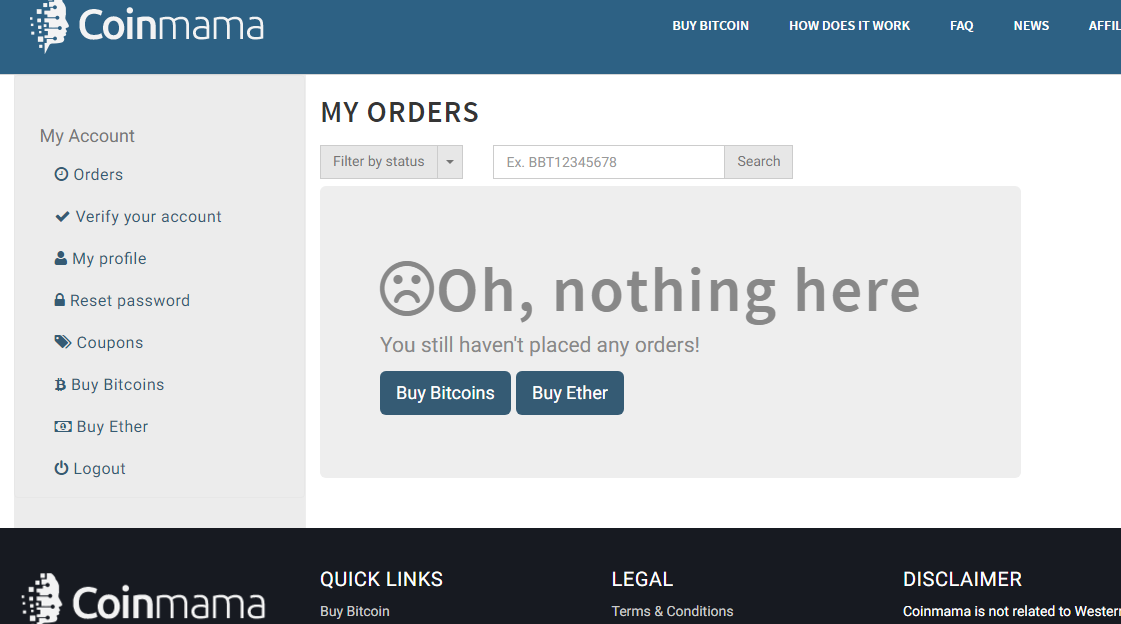This screenshot has width=1121, height=624.
Task: Click the tags icon next to Coupons
Action: pos(63,342)
